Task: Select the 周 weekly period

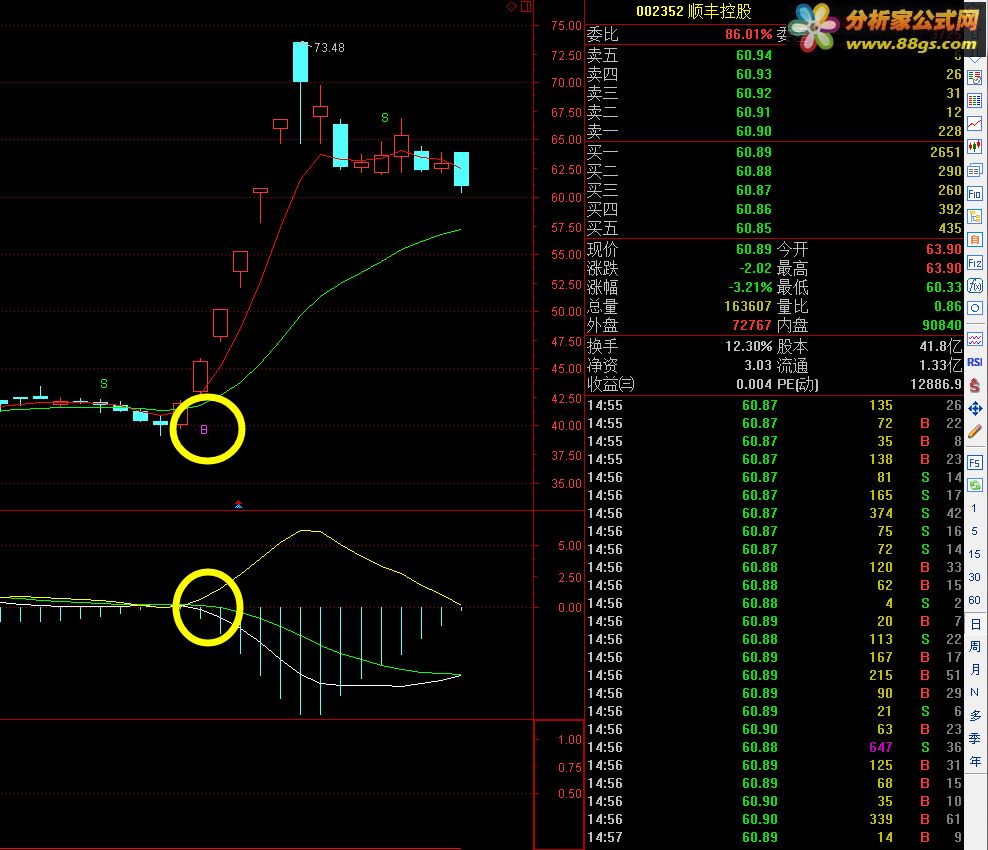Action: click(x=975, y=646)
